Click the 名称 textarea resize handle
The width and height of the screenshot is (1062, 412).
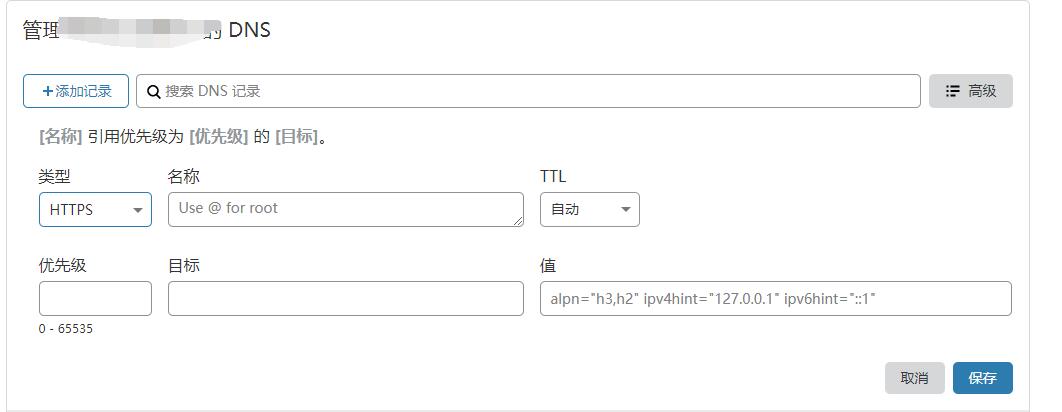[x=518, y=221]
